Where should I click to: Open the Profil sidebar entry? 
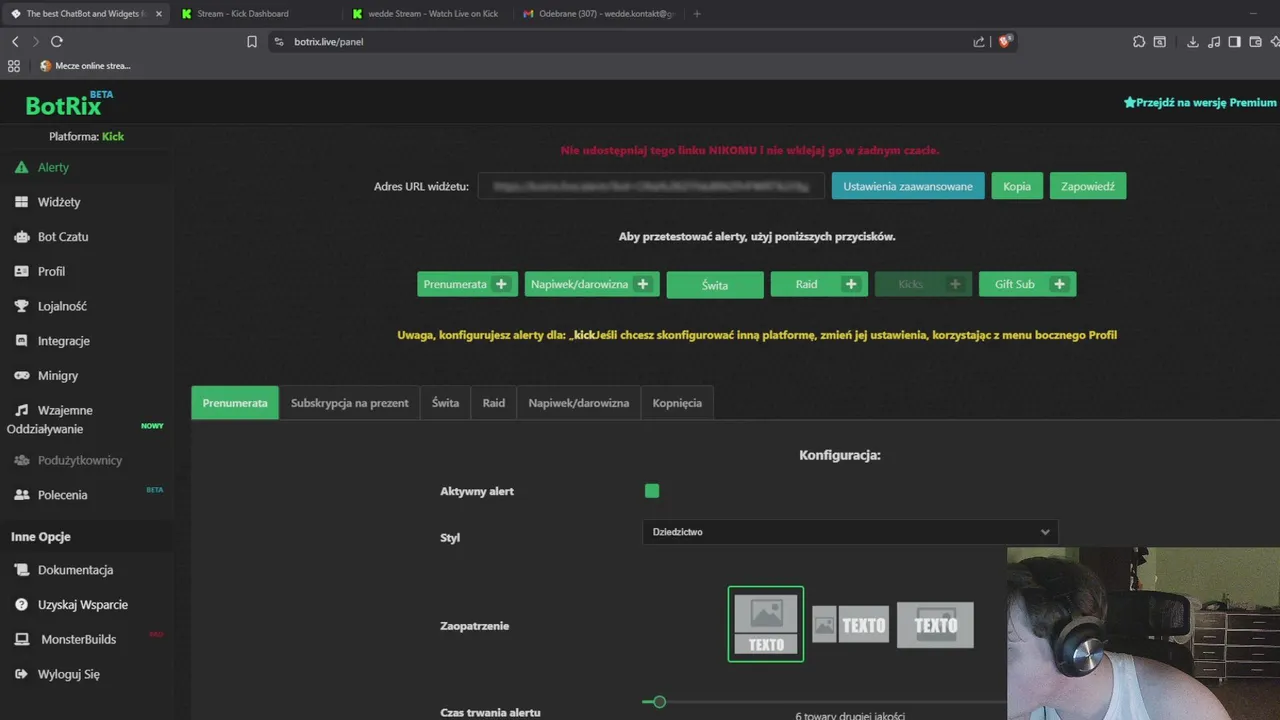point(51,271)
